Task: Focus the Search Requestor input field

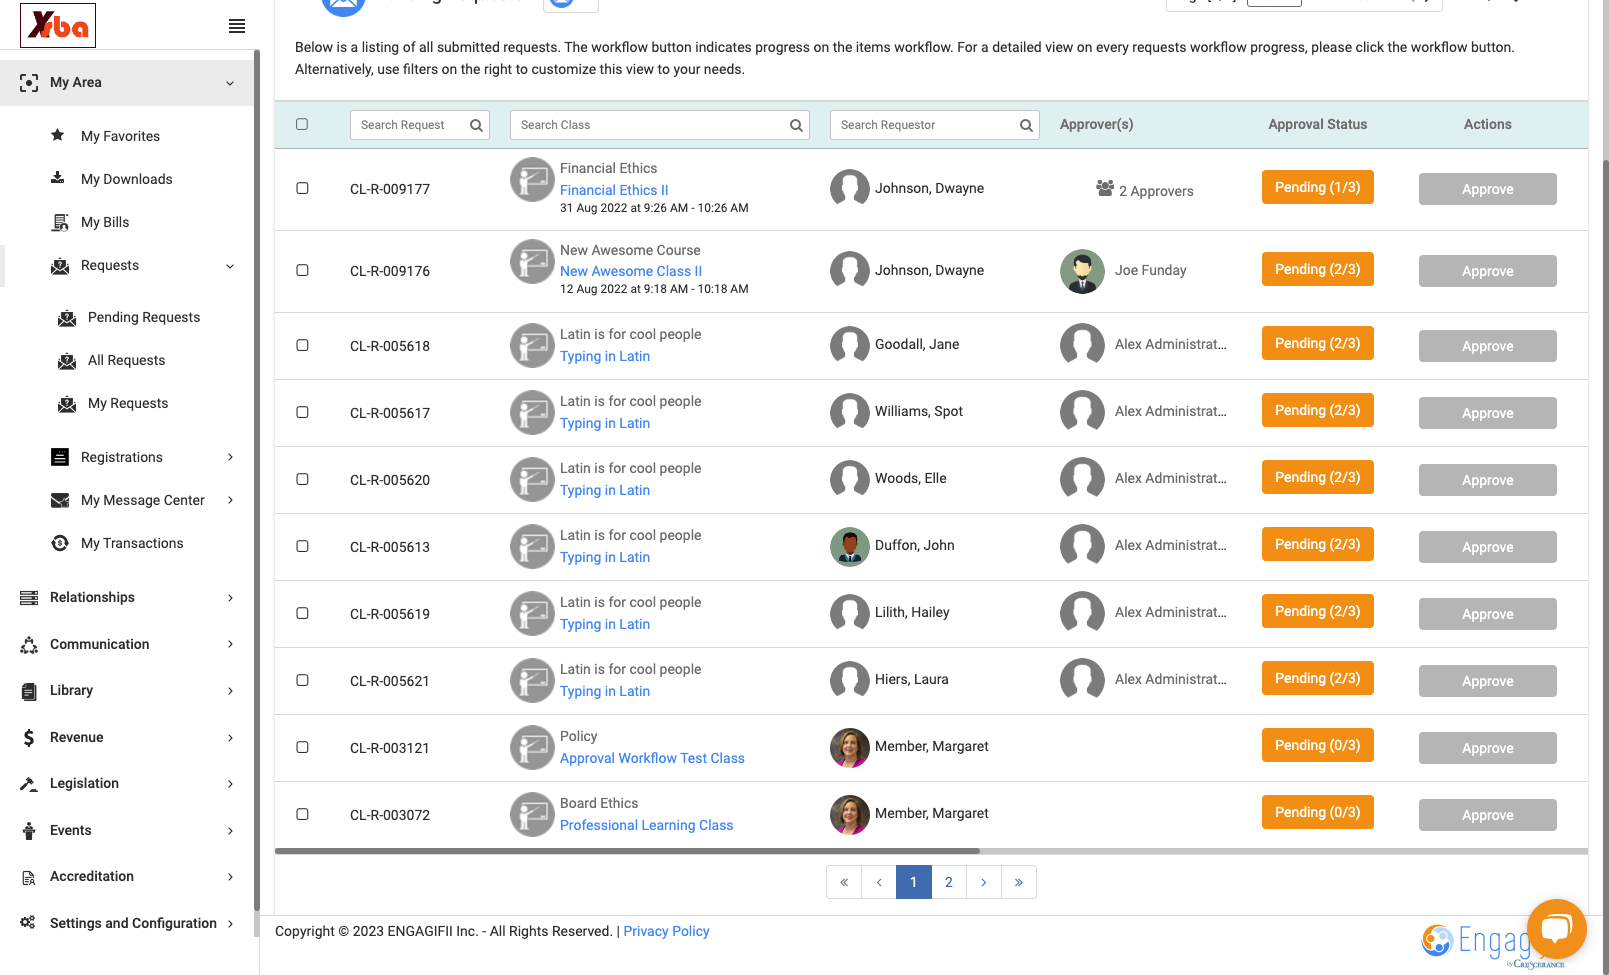Action: click(x=934, y=125)
